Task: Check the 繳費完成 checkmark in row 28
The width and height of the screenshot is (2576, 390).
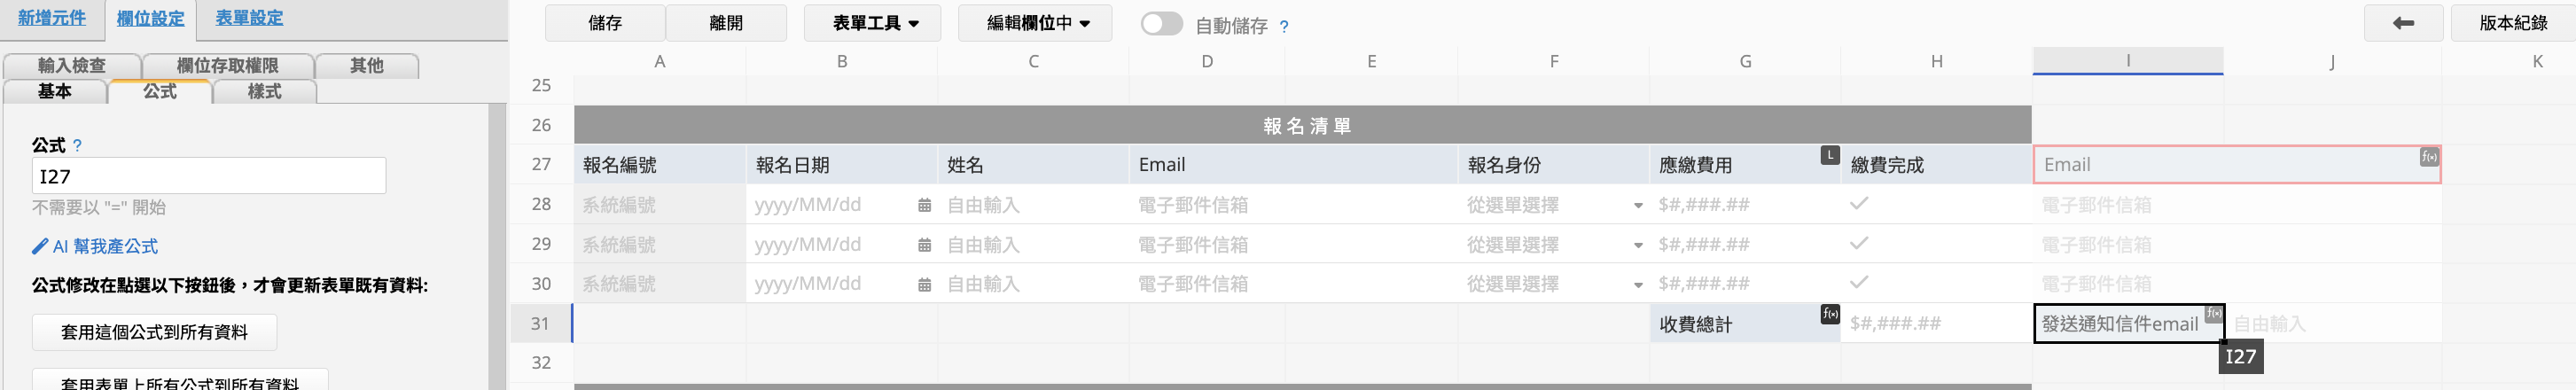Action: [1859, 204]
